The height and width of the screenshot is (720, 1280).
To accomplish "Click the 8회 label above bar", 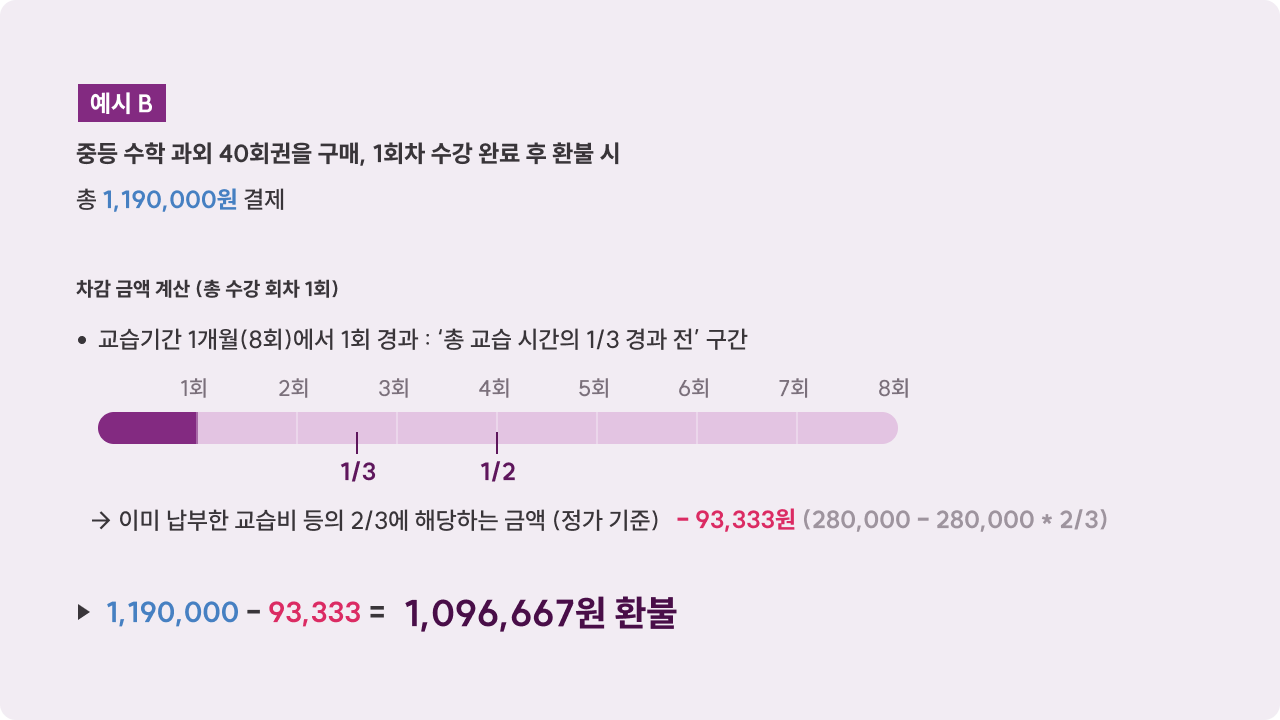I will 893,388.
